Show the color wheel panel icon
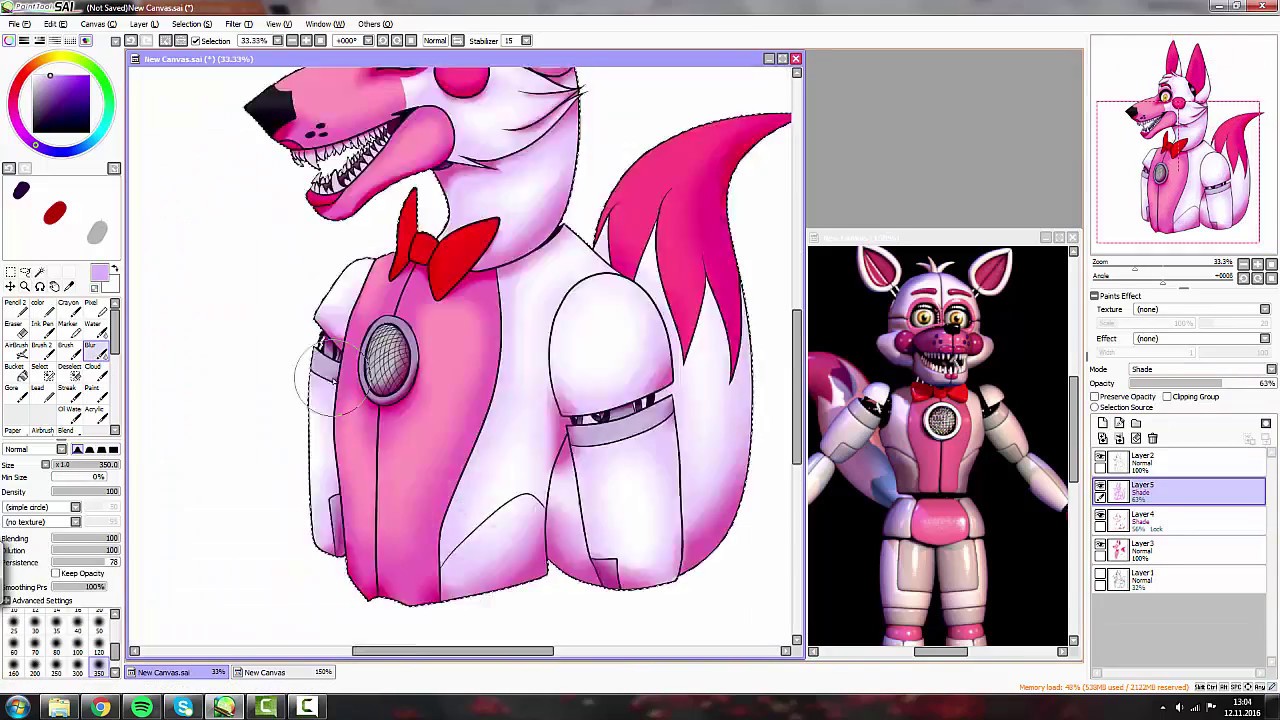Viewport: 1280px width, 720px height. [x=9, y=41]
